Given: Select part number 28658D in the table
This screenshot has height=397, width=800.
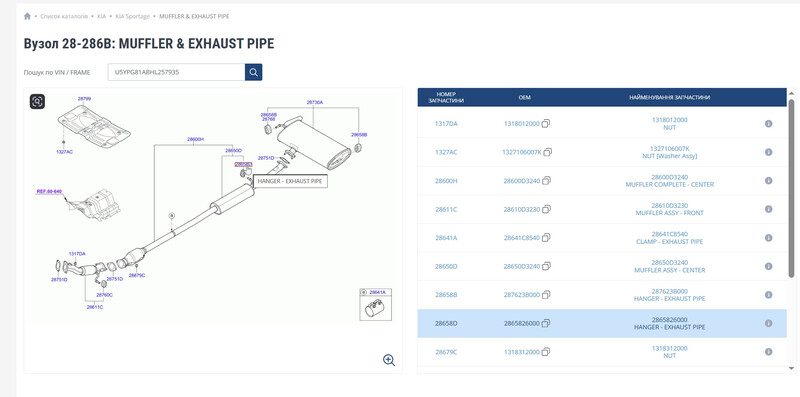Looking at the screenshot, I should point(446,324).
